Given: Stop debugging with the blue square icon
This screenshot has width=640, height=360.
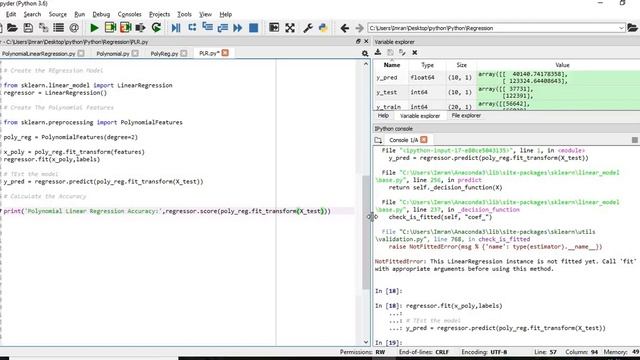Looking at the screenshot, I should pyautogui.click(x=253, y=28).
